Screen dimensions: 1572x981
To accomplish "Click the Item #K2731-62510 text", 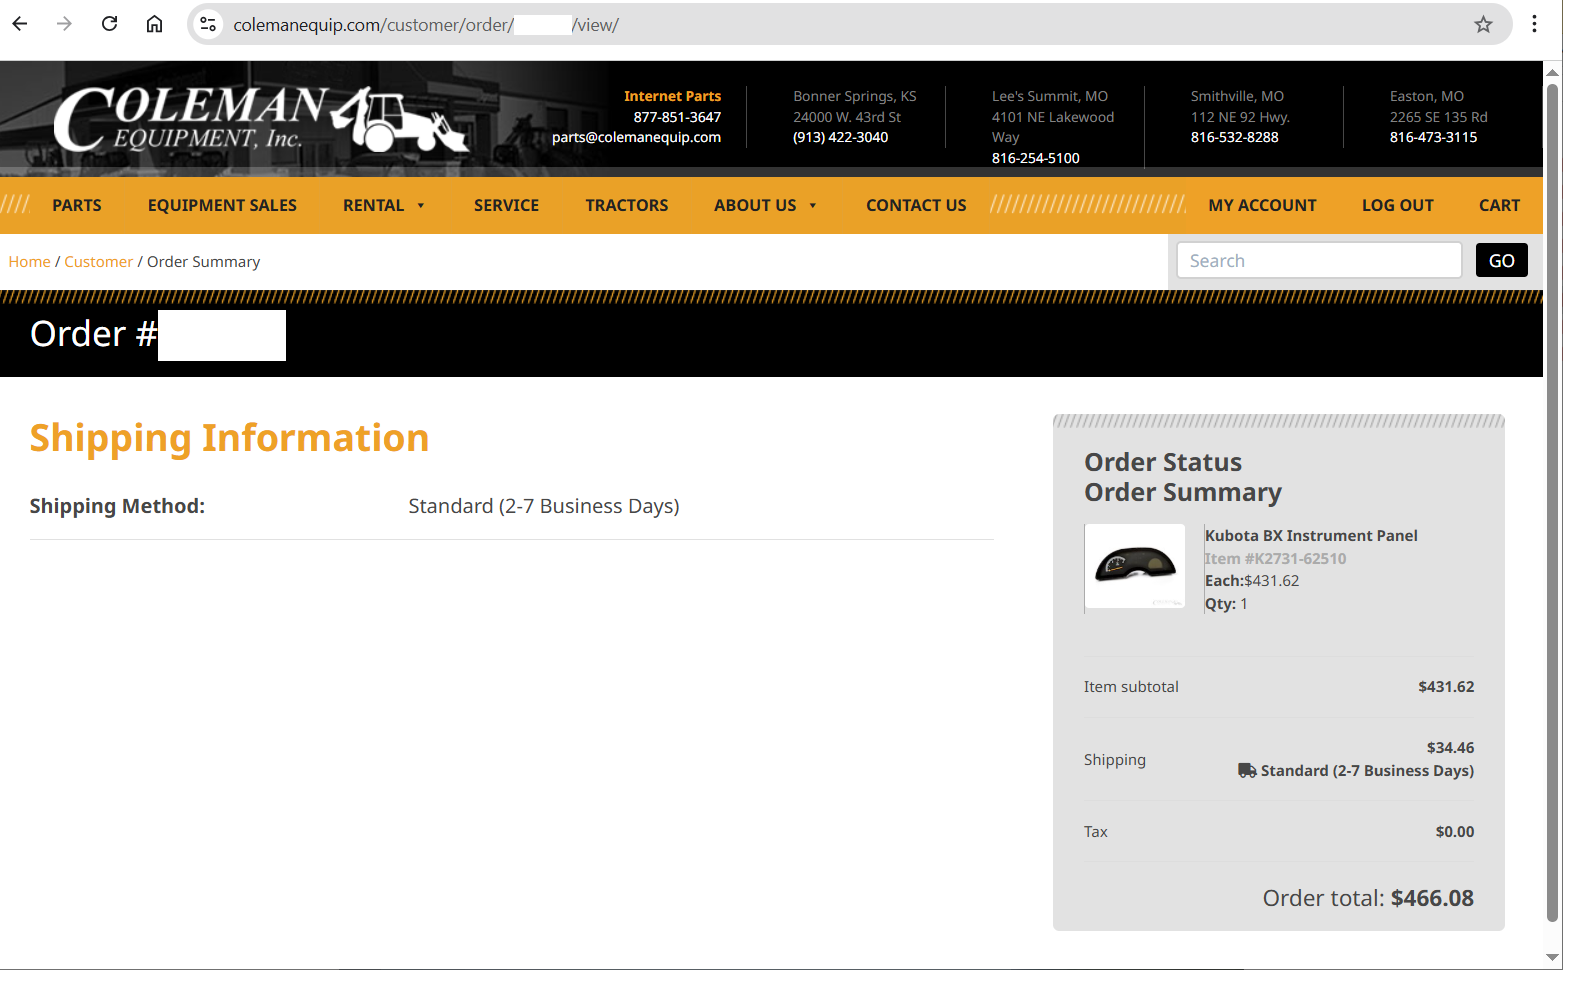I will (1275, 558).
